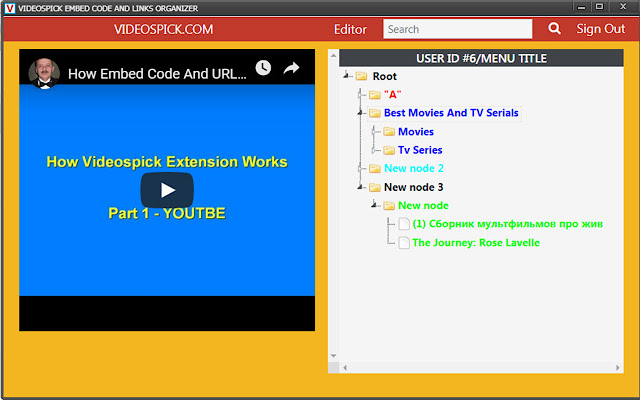Screen dimensions: 640x400
Task: Expand the Movies node
Action: [x=374, y=132]
